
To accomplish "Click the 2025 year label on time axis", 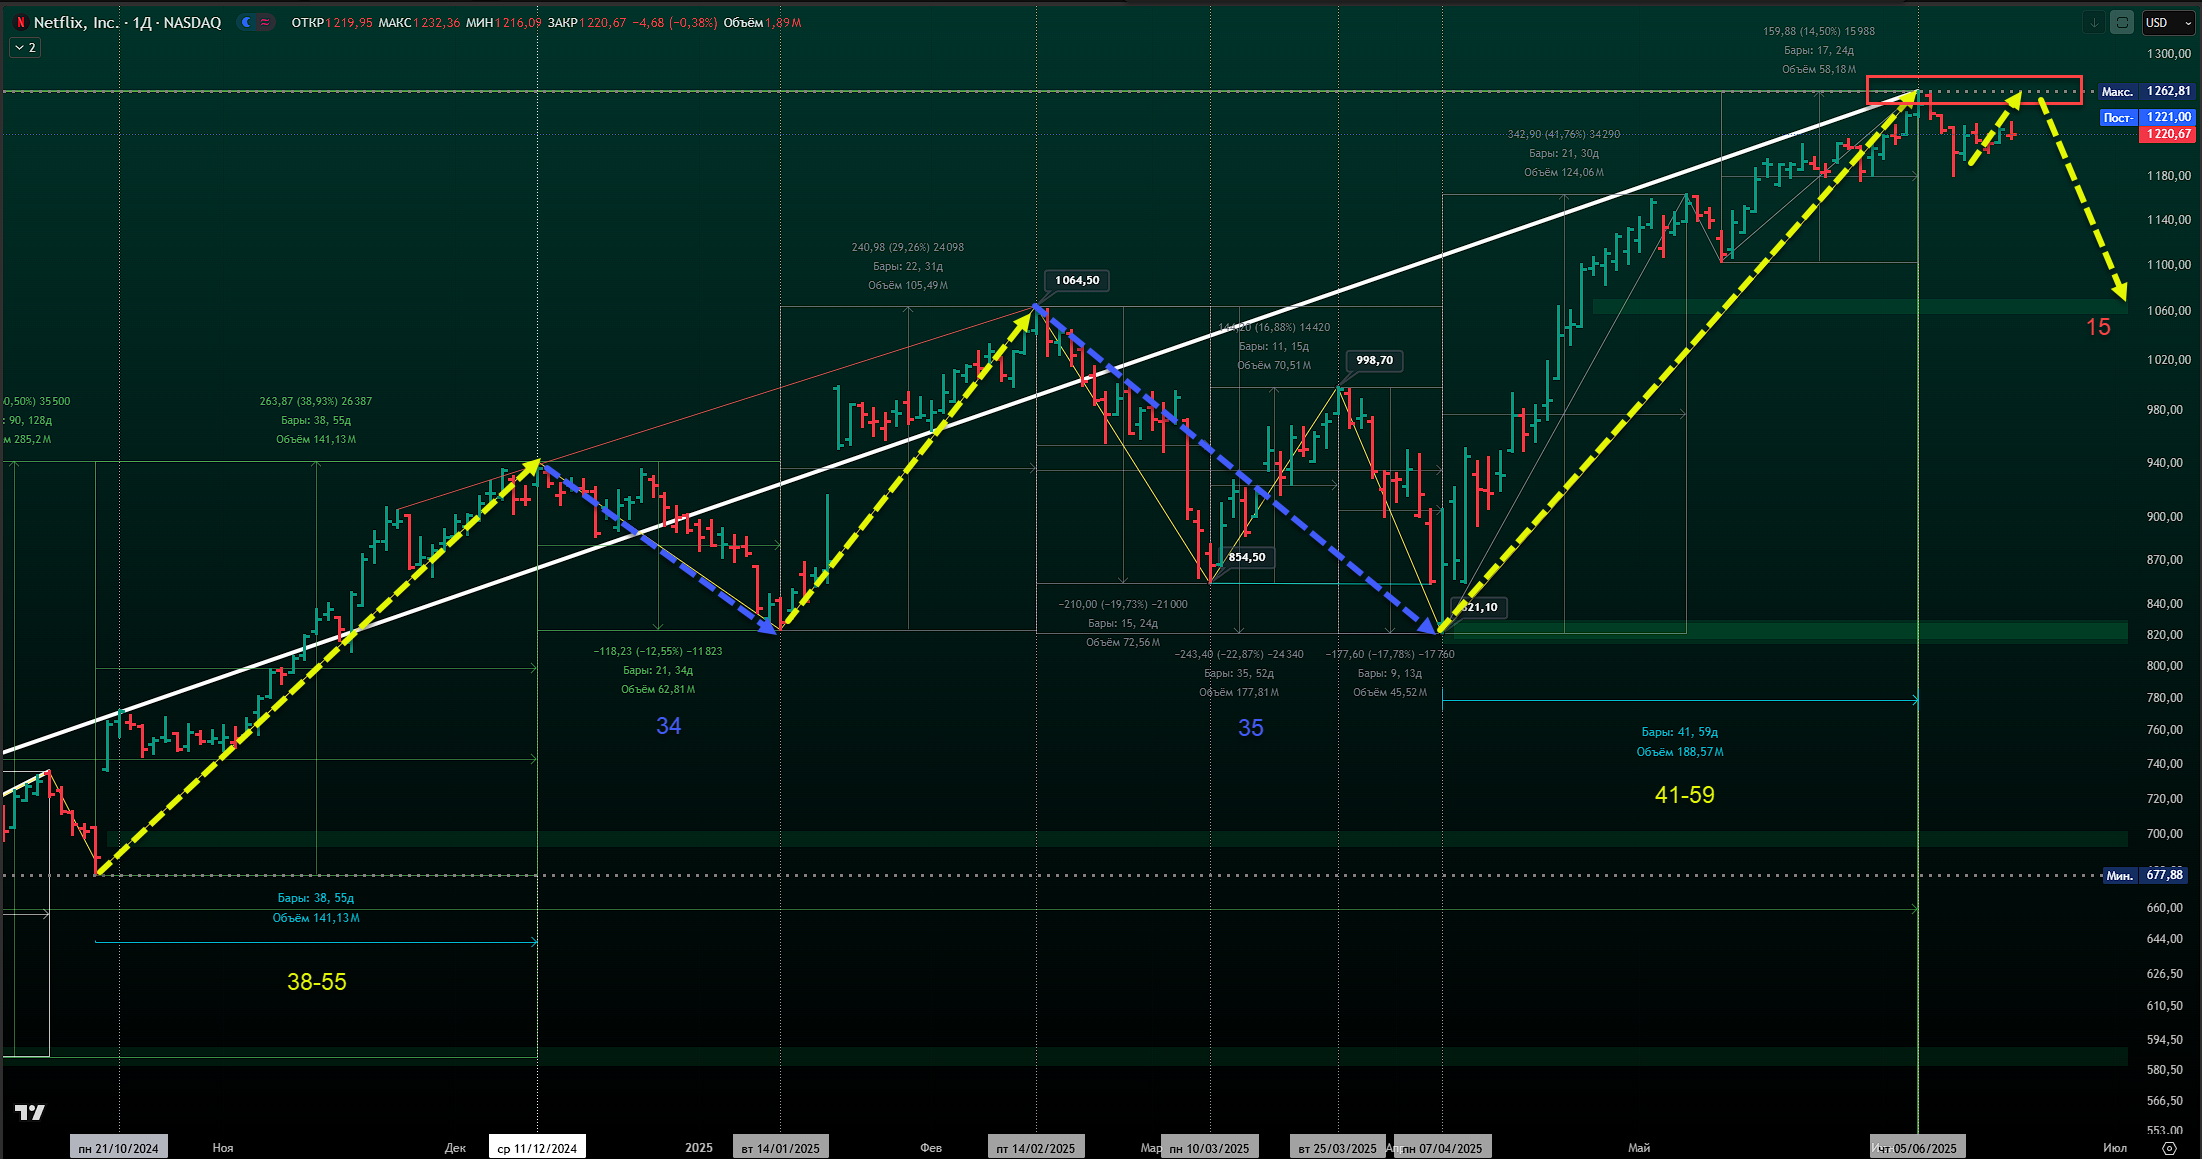I will tap(699, 1148).
